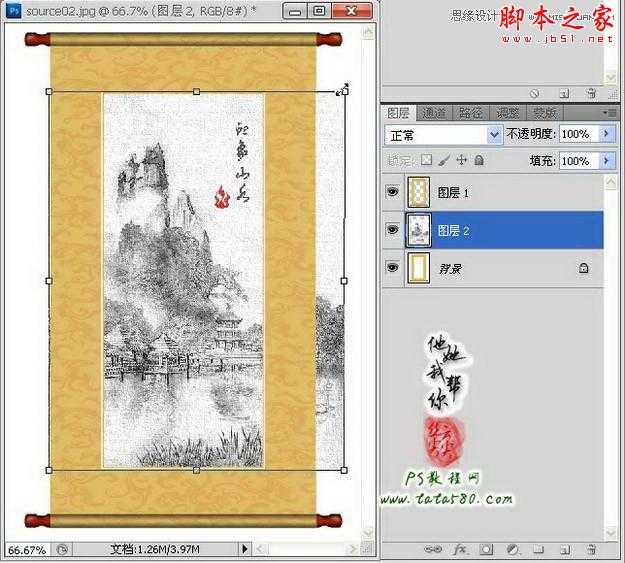625x563 pixels.
Task: Click horizontal scroll left arrow
Action: click(x=260, y=549)
